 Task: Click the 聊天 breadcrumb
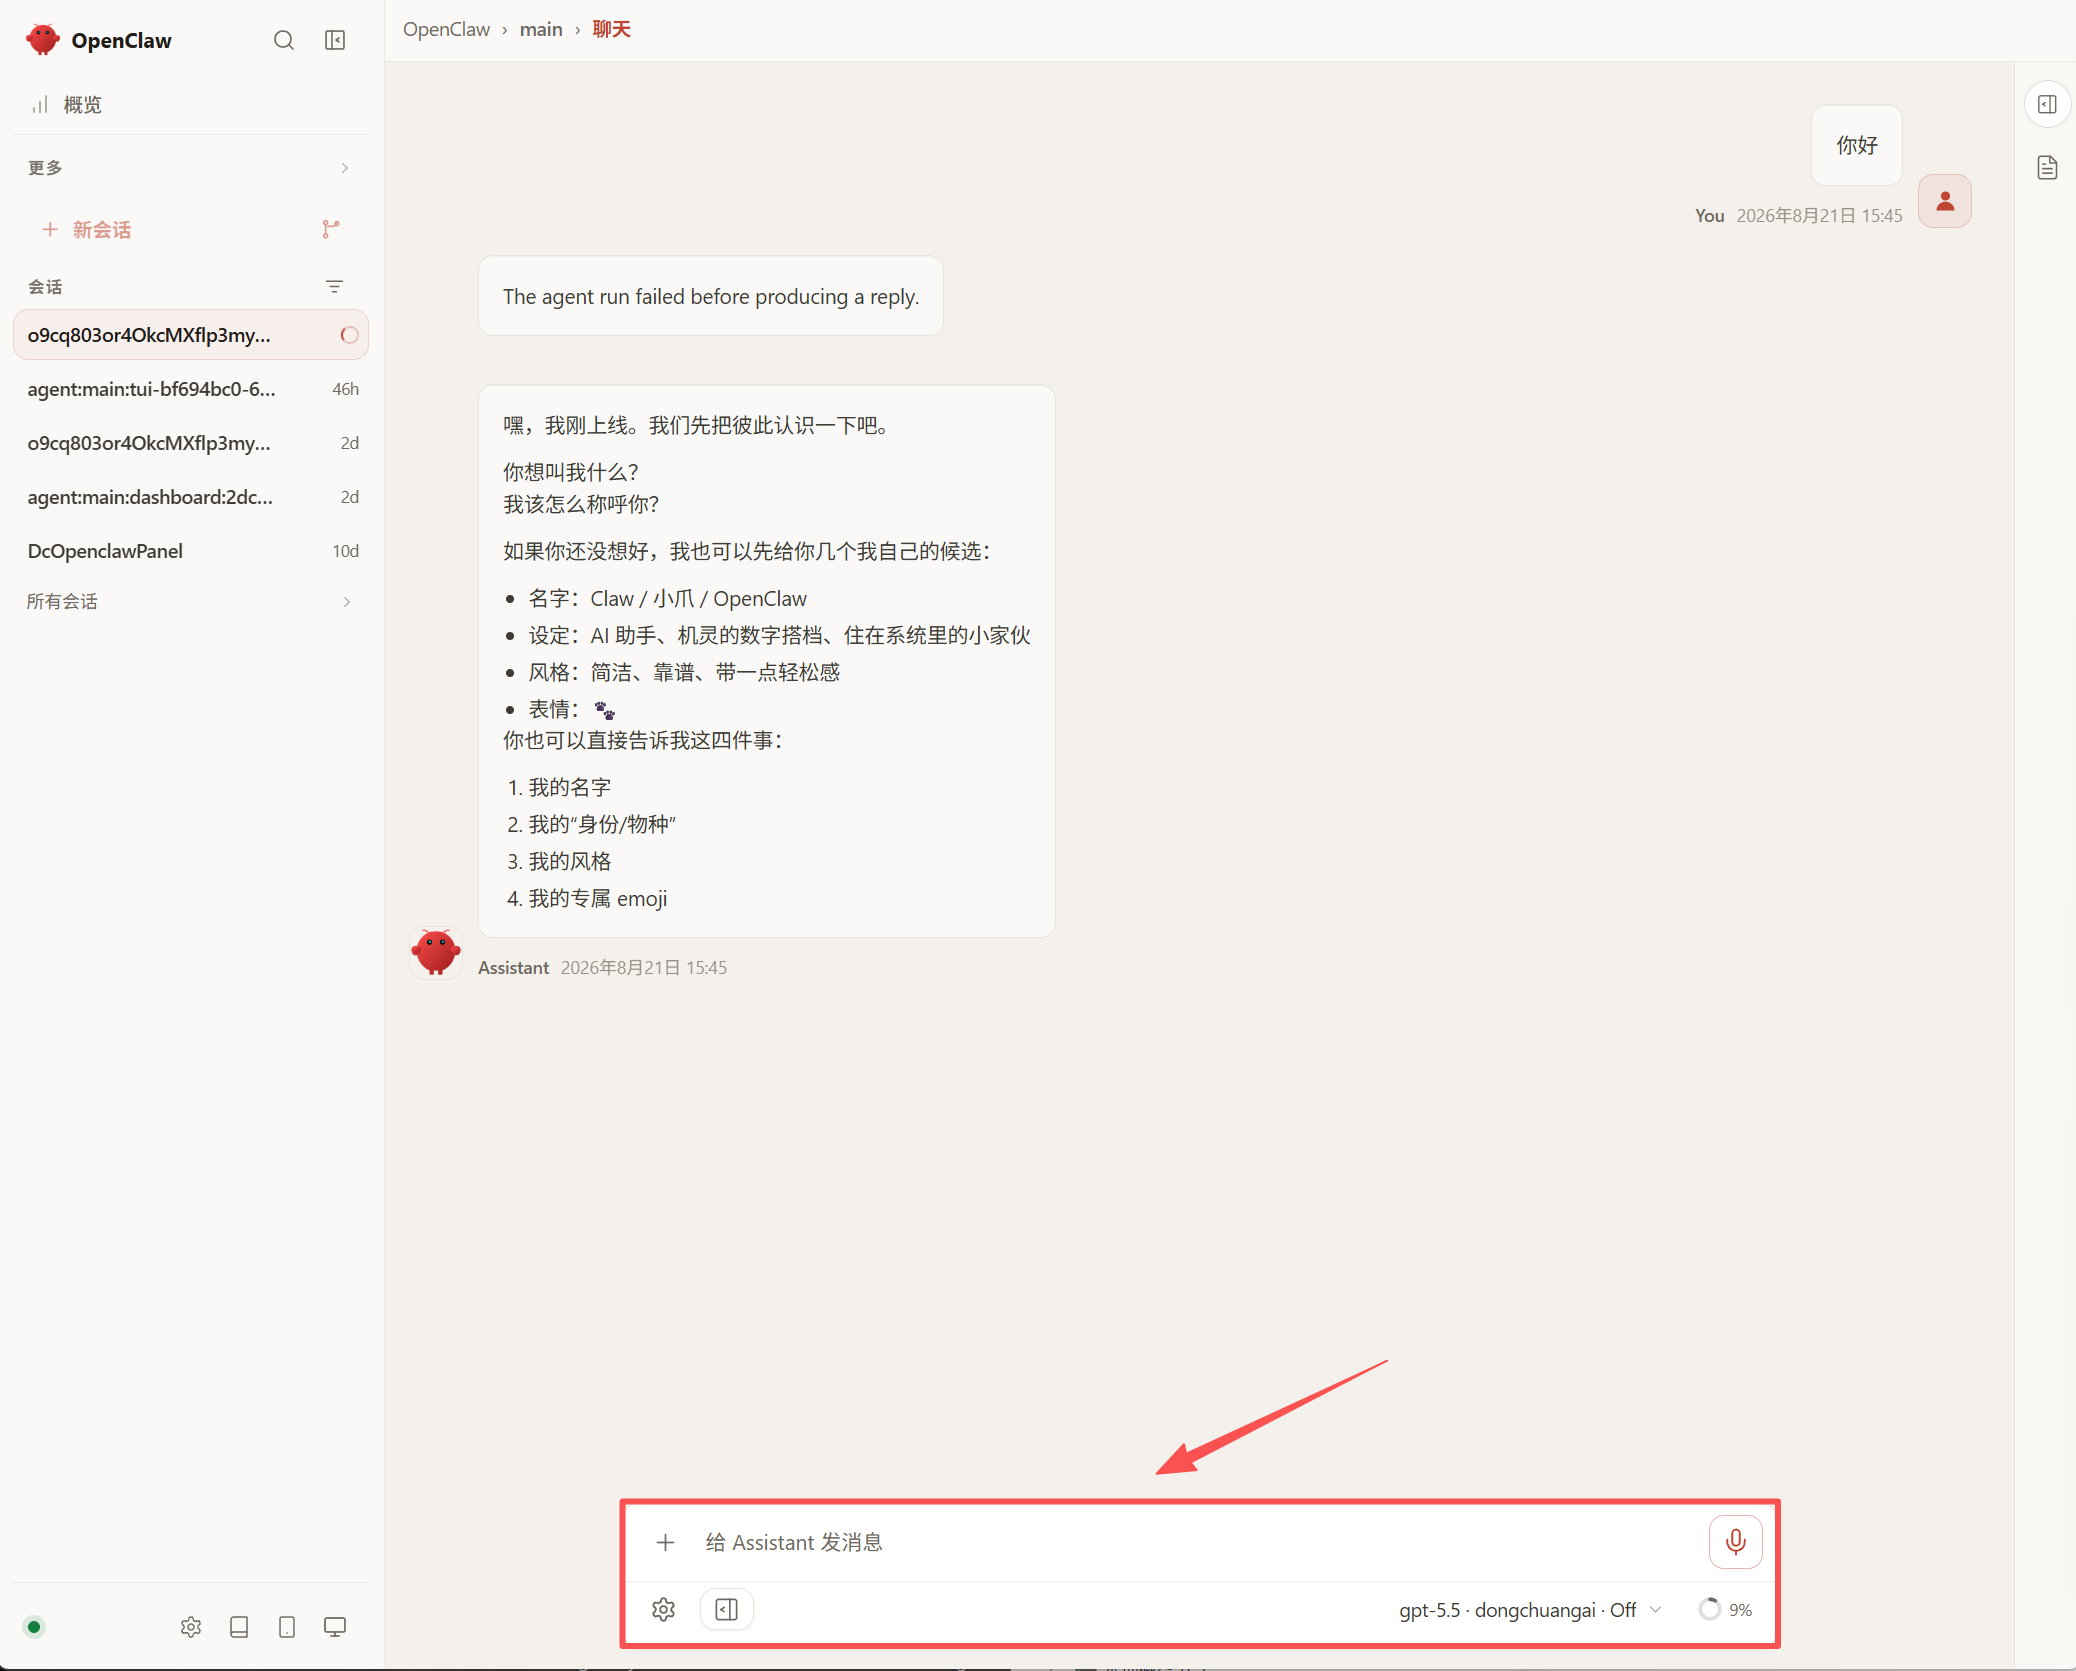coord(611,30)
